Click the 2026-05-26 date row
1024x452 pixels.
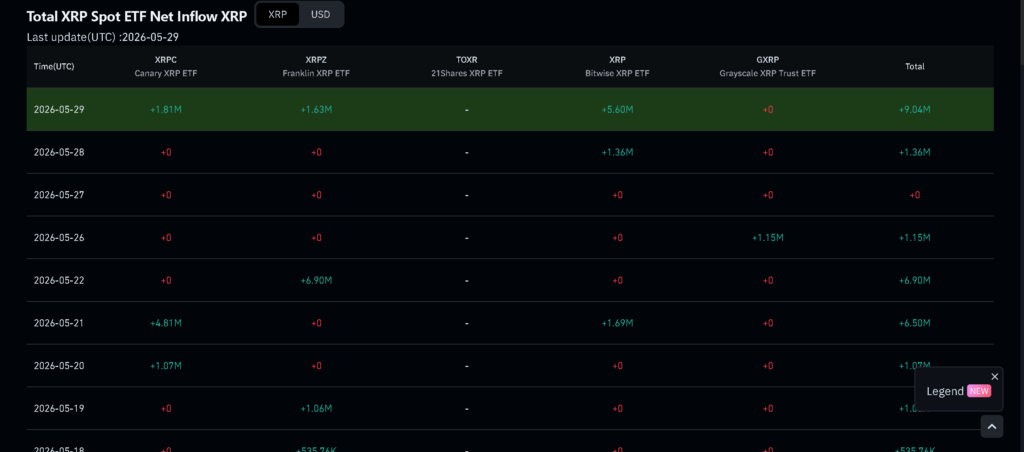(510, 238)
